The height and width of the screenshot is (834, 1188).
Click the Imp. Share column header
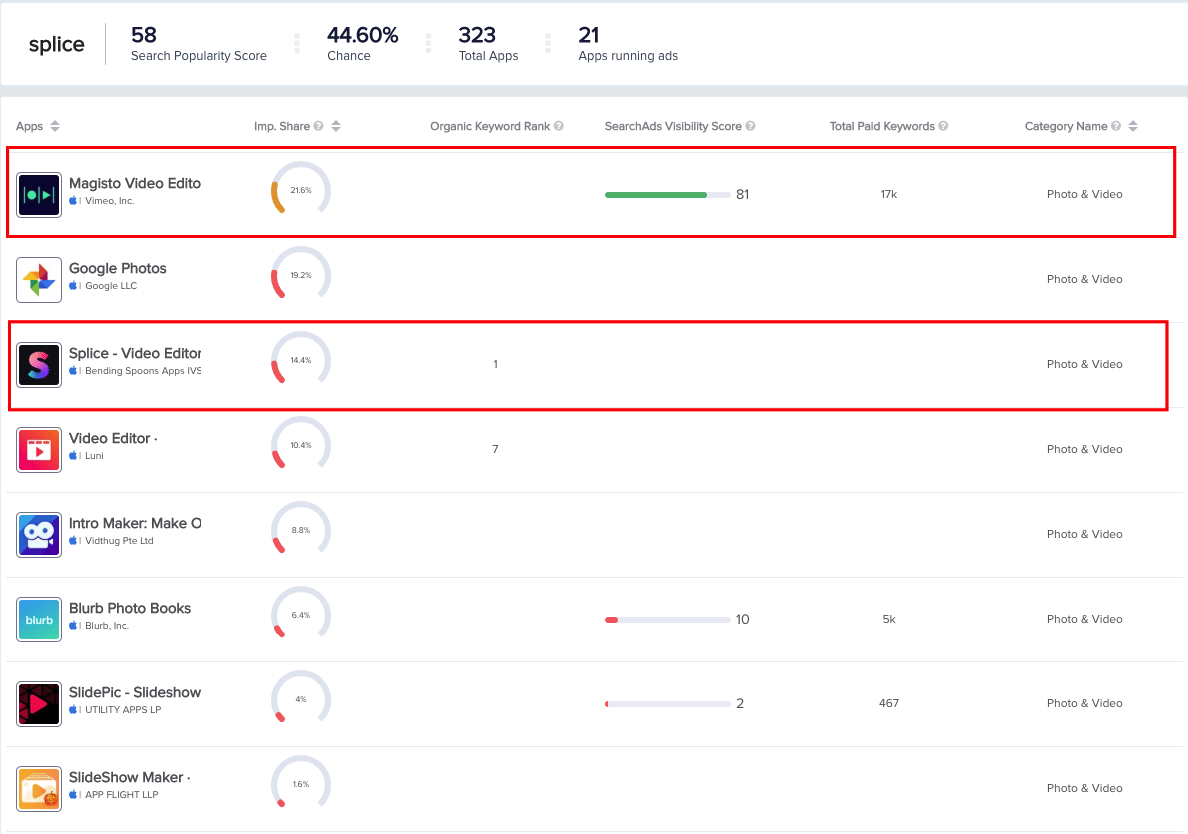point(282,126)
